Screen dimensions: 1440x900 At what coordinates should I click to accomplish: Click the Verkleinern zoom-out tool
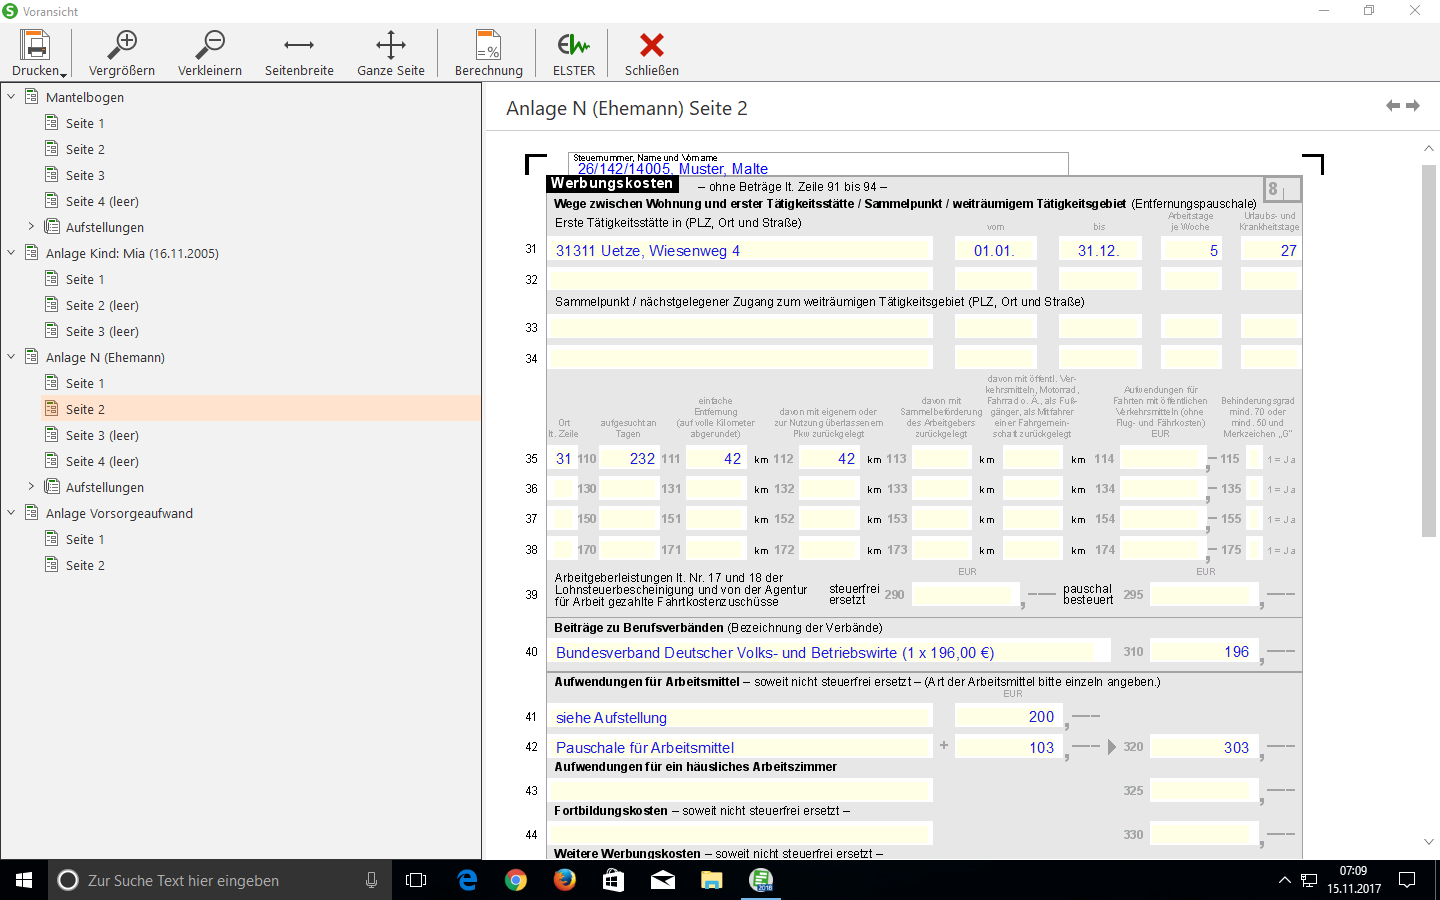210,53
